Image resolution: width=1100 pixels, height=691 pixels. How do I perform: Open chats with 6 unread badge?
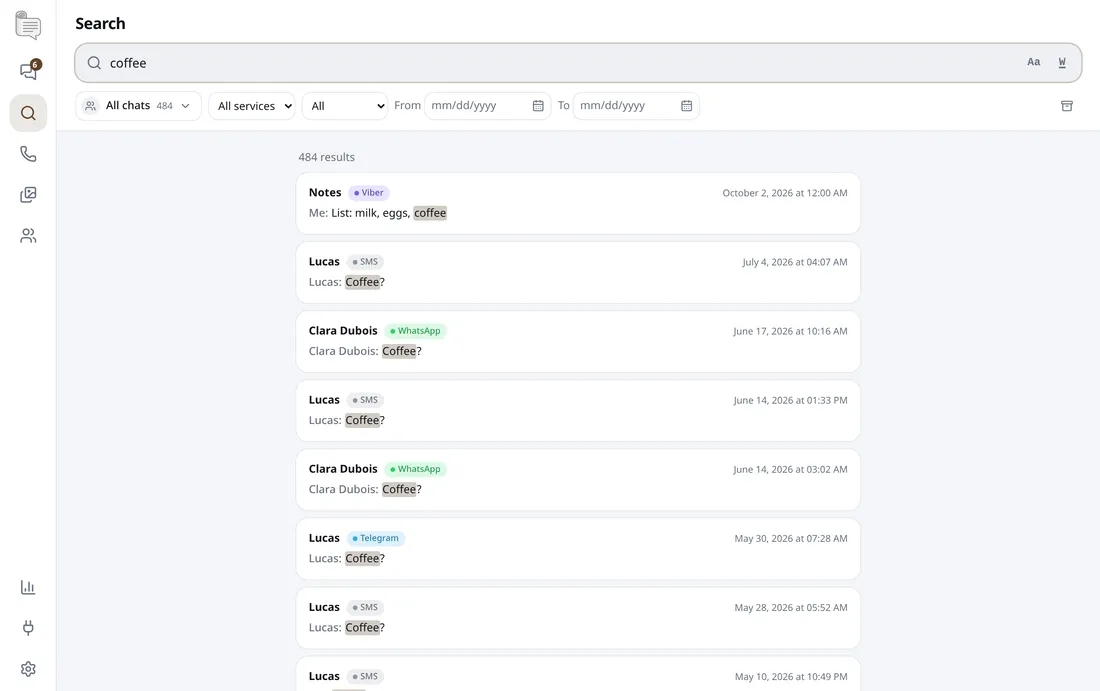pos(28,71)
